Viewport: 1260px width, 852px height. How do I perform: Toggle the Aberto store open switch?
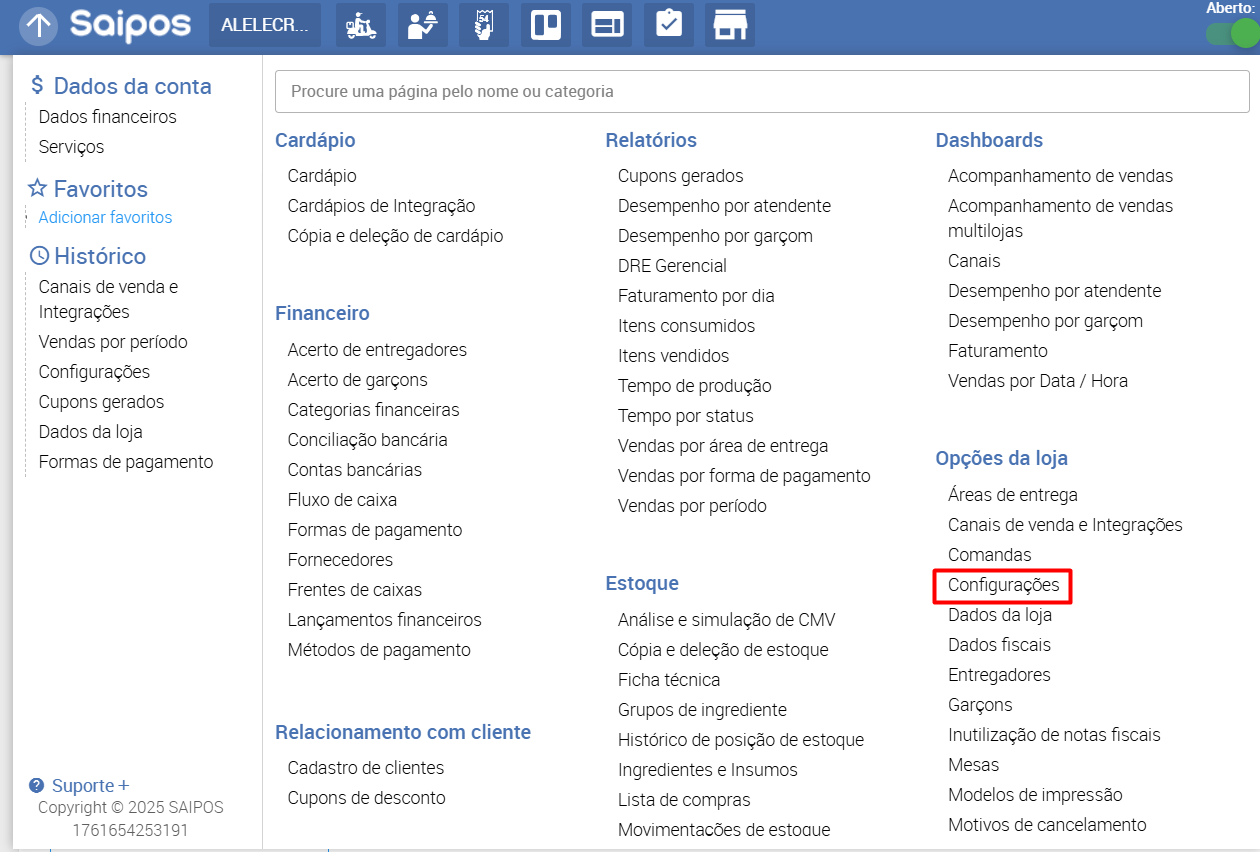tap(1230, 33)
